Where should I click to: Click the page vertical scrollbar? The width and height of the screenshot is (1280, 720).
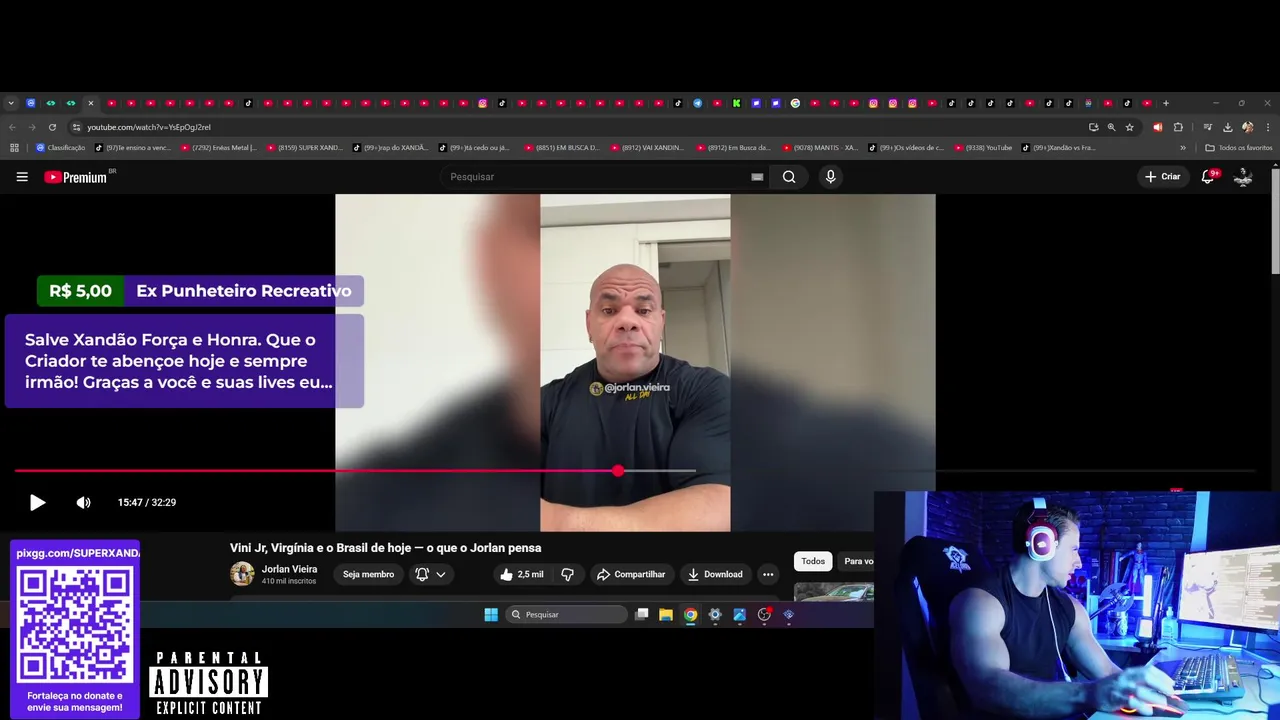(x=1275, y=220)
